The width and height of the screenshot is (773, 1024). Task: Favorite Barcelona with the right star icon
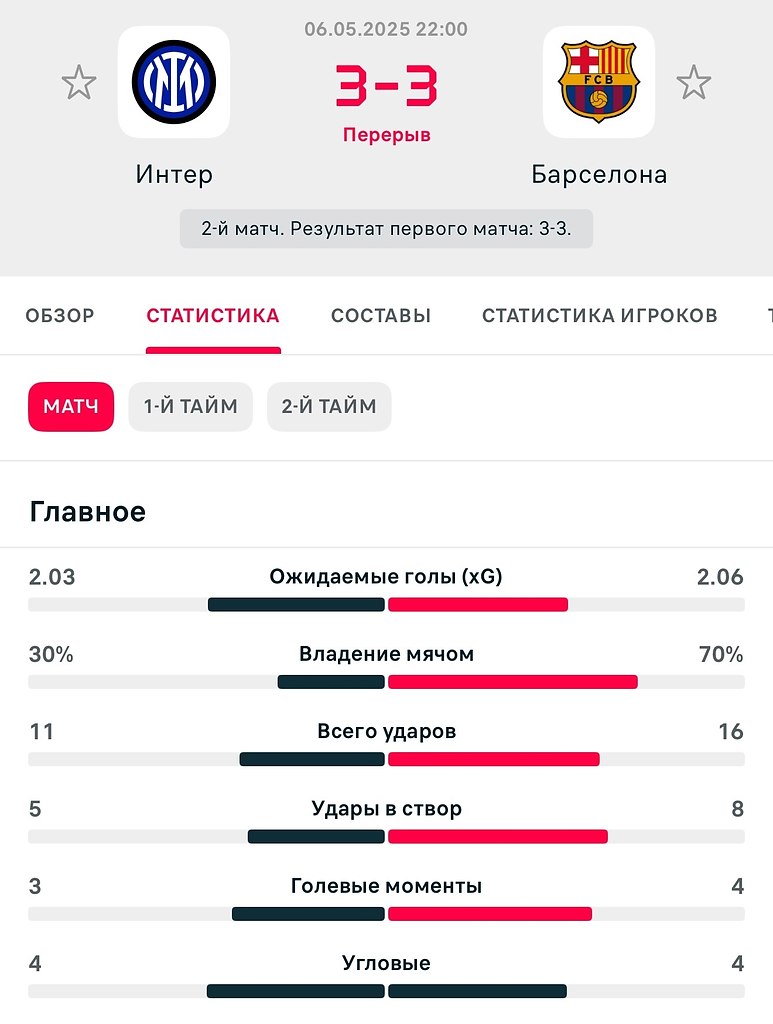[x=693, y=83]
